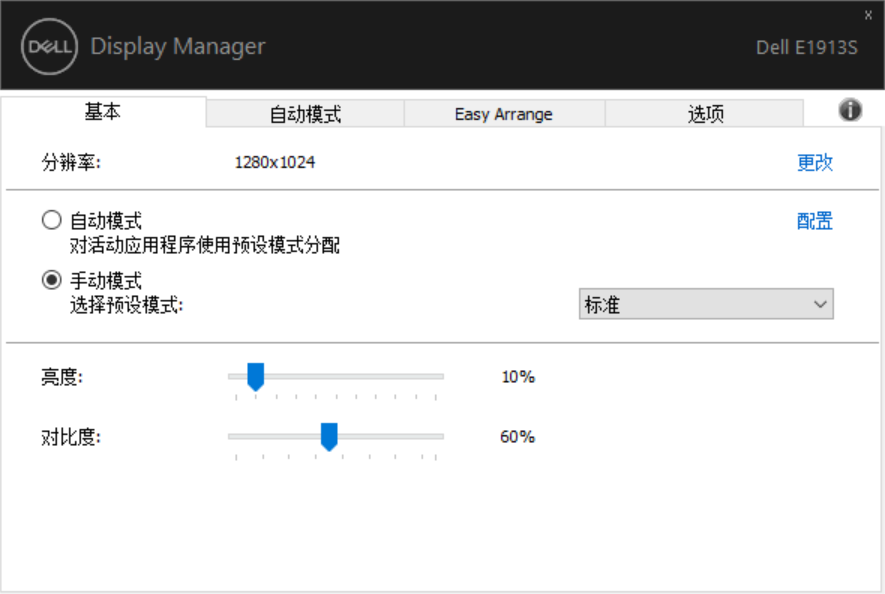Switch to the 自动模式 tab
The image size is (885, 594).
305,114
